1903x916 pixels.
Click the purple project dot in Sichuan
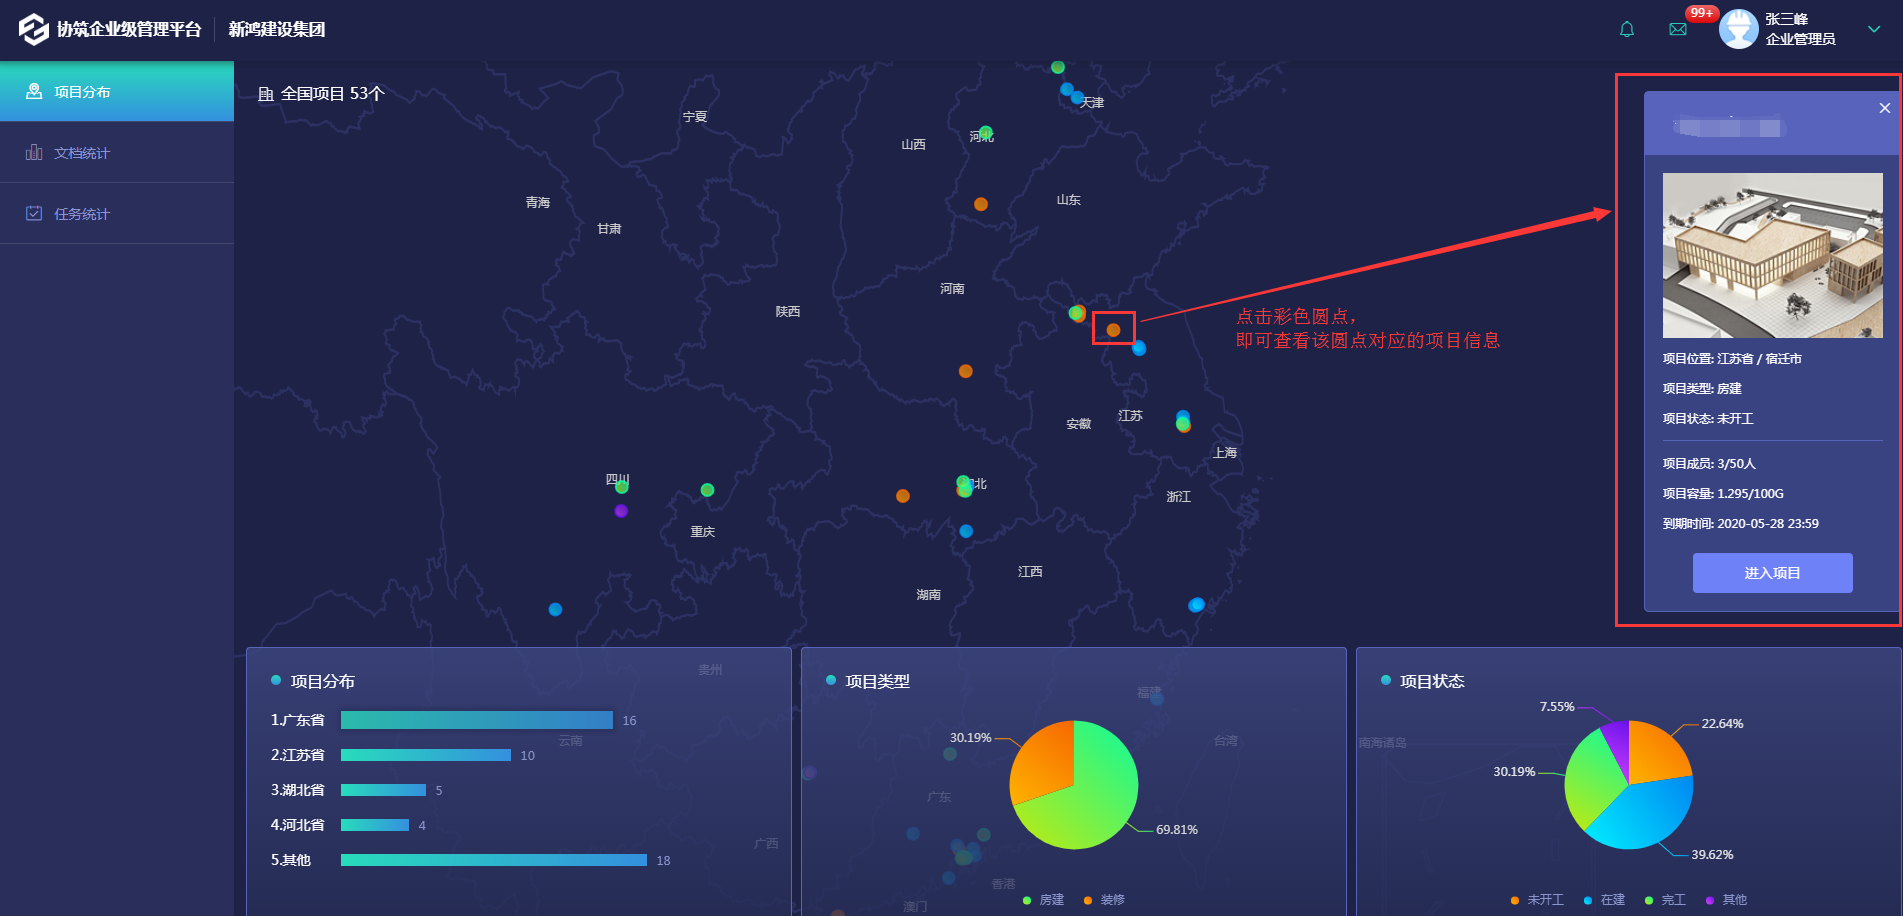pyautogui.click(x=621, y=511)
